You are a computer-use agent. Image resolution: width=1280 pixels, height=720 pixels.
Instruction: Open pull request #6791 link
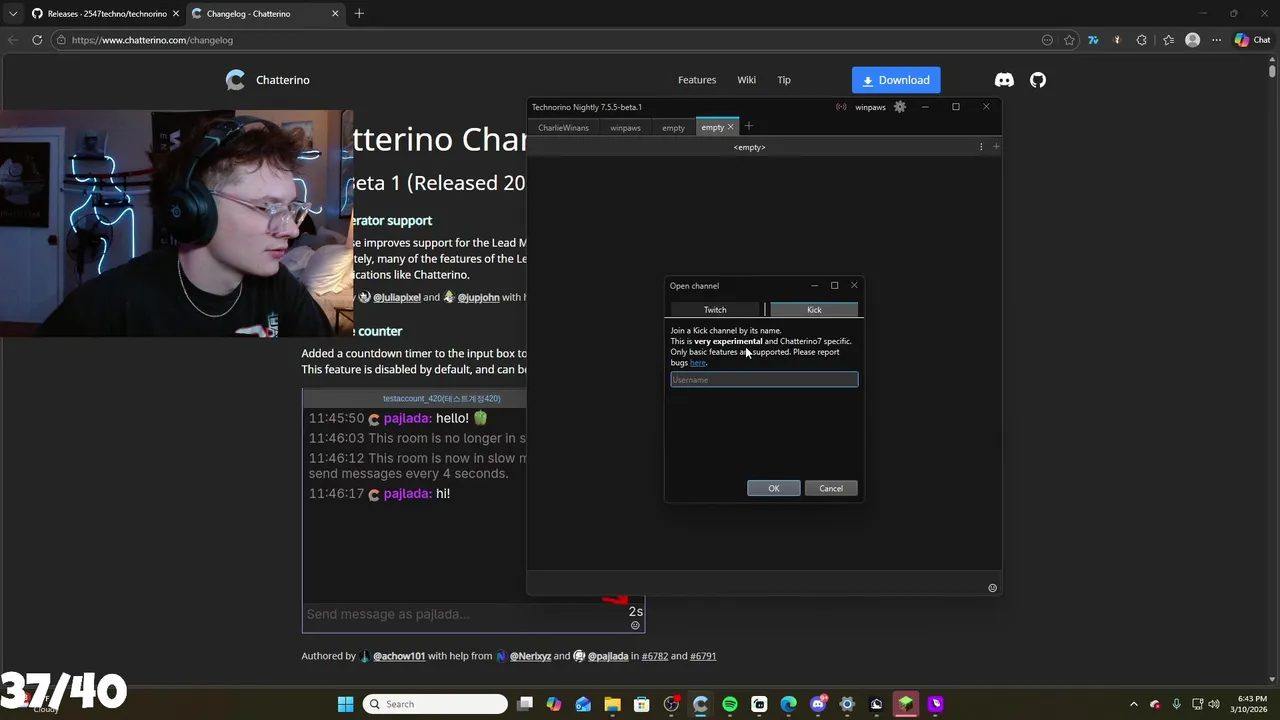(703, 656)
